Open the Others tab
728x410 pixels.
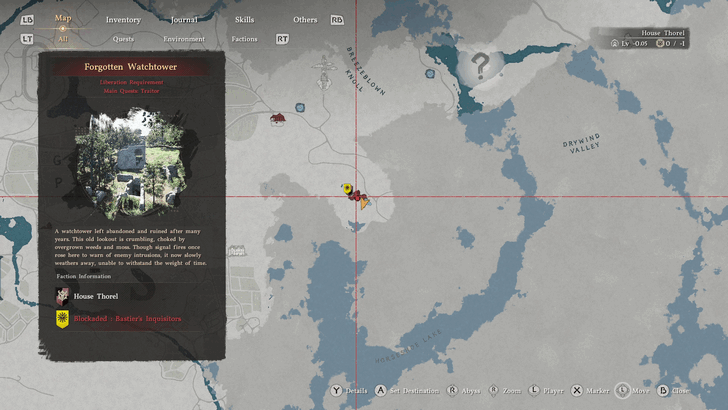pyautogui.click(x=305, y=20)
